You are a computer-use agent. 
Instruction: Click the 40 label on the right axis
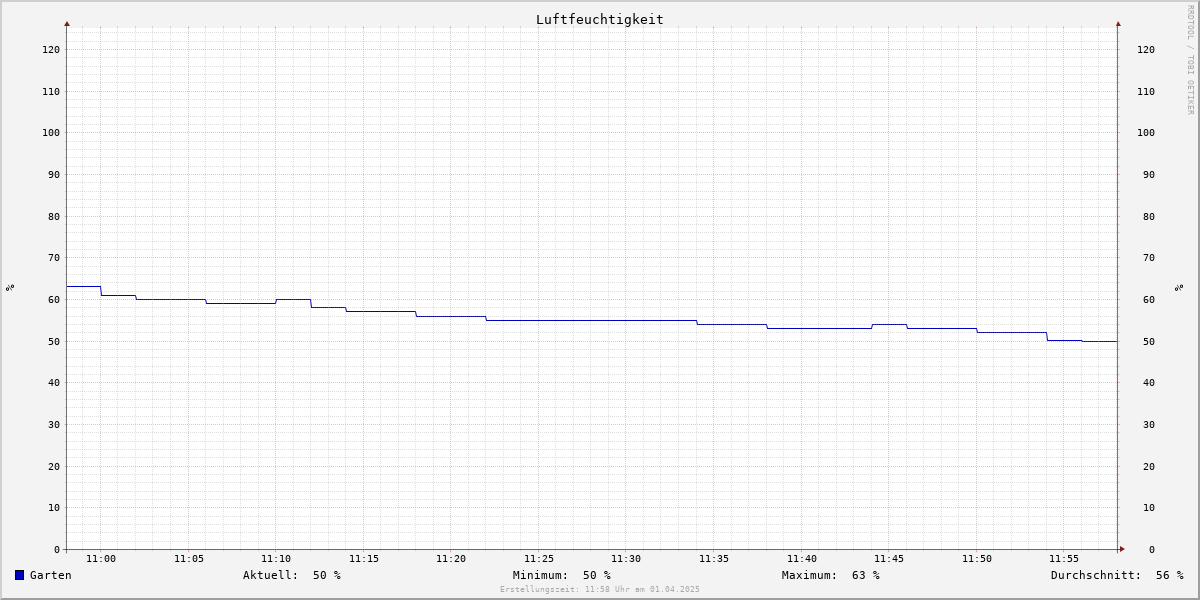(x=1149, y=382)
